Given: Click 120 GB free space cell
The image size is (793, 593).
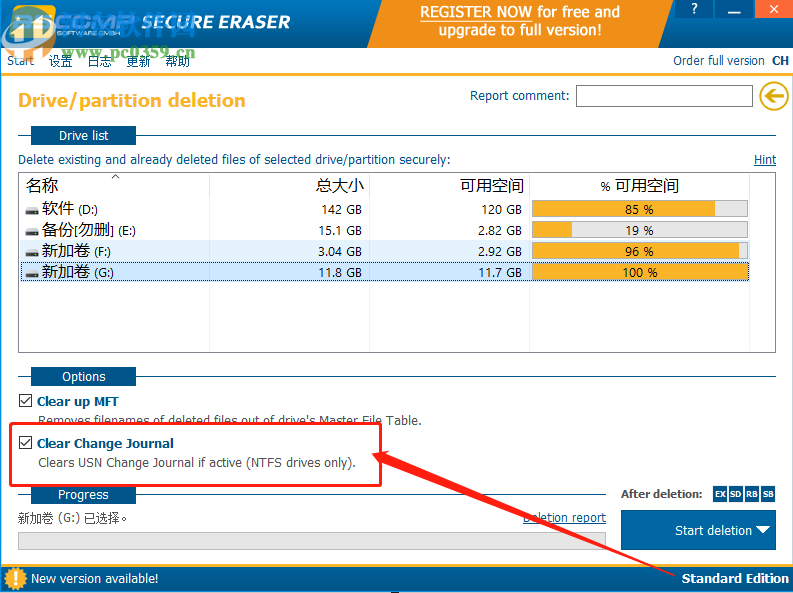Looking at the screenshot, I should pos(501,209).
